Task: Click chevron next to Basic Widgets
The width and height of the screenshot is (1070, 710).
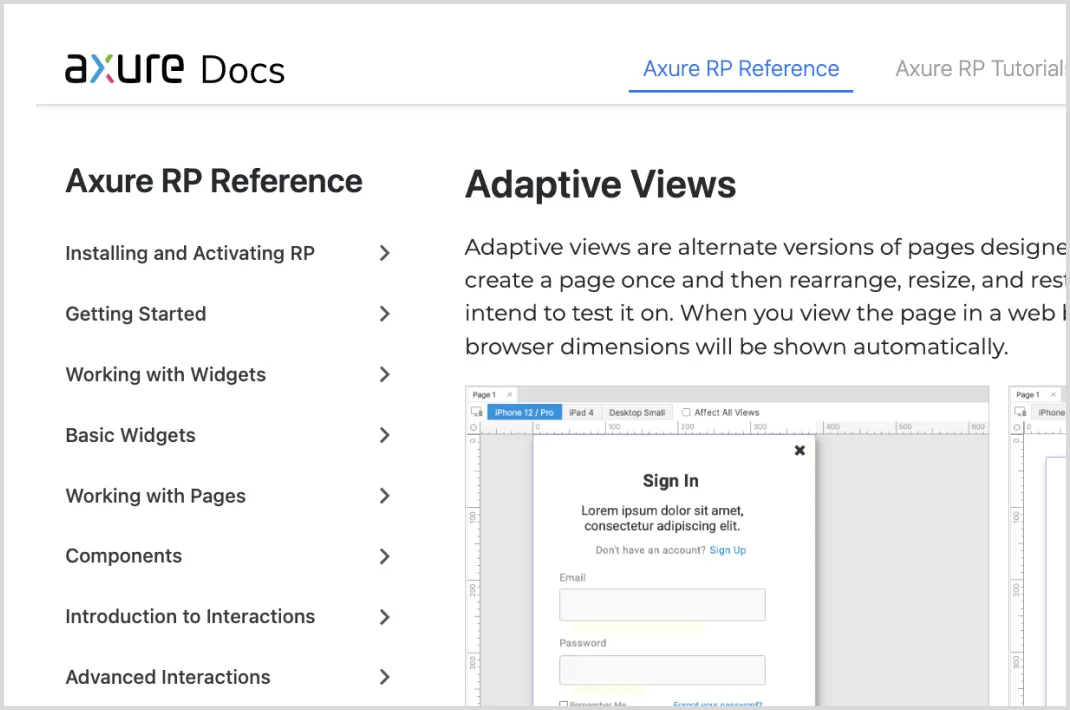Action: (x=384, y=436)
